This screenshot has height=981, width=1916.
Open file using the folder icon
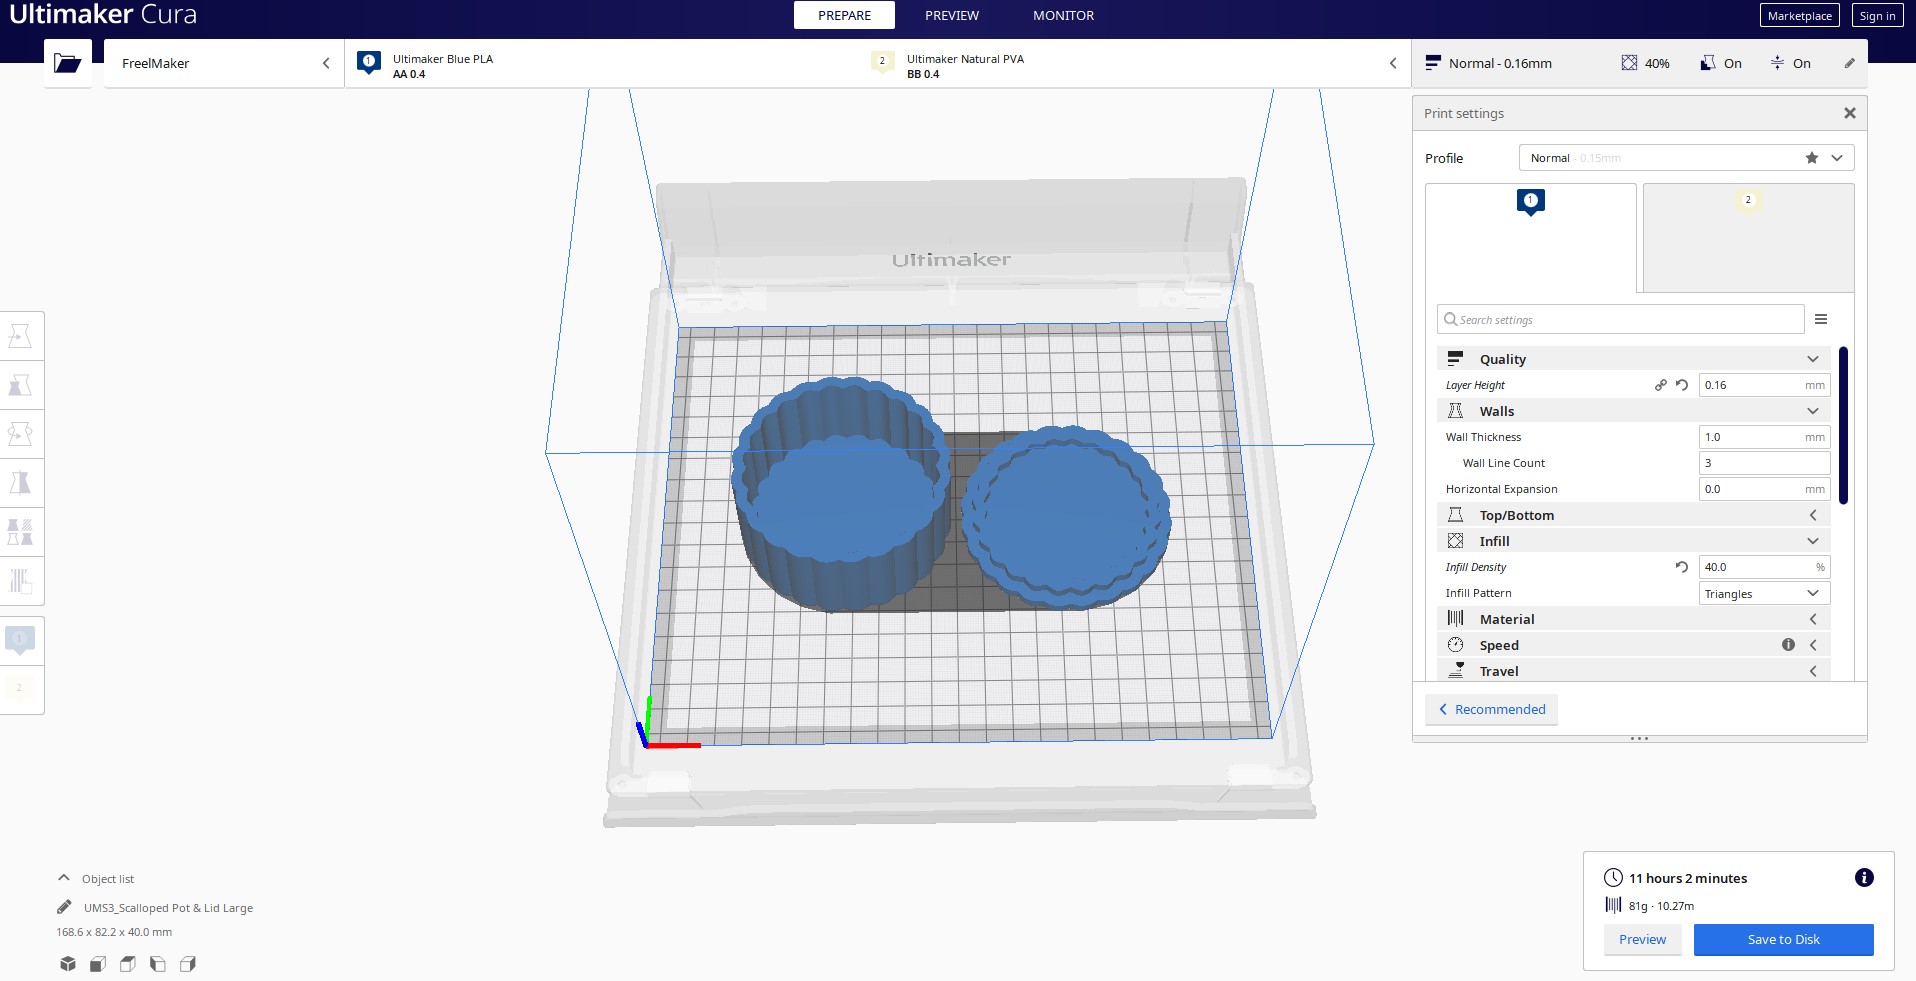[67, 63]
